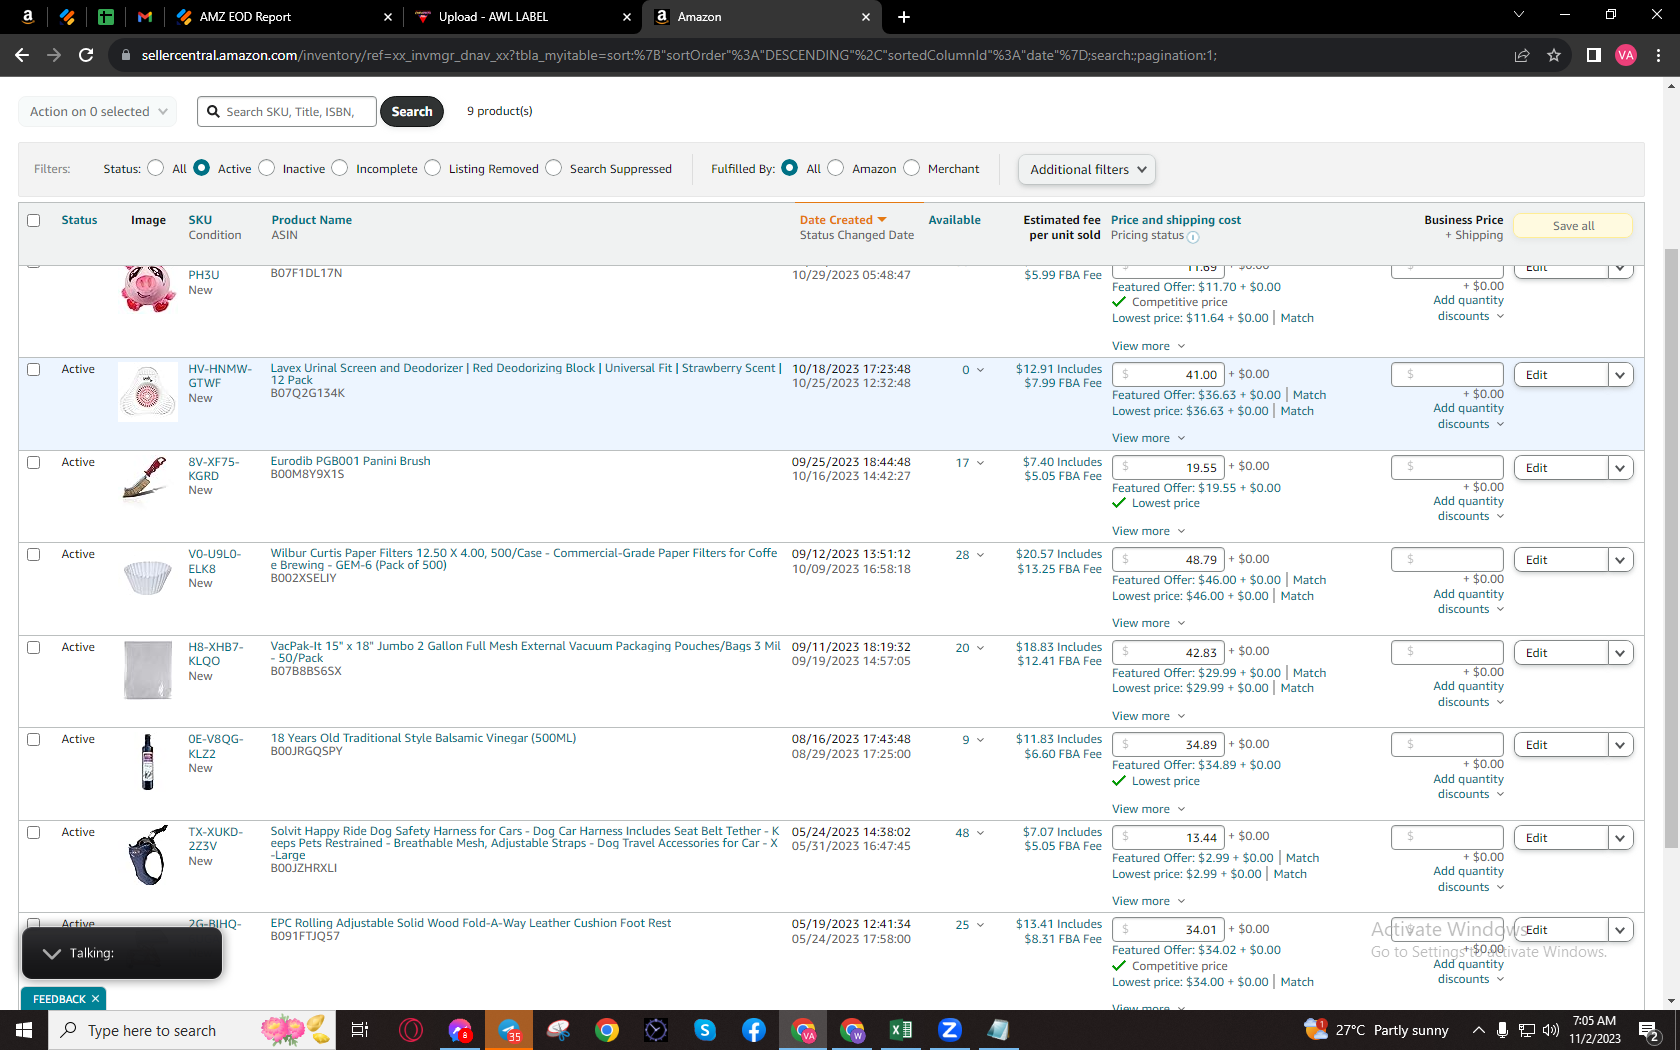Viewport: 1680px width, 1050px height.
Task: Open a new browser tab
Action: click(904, 17)
